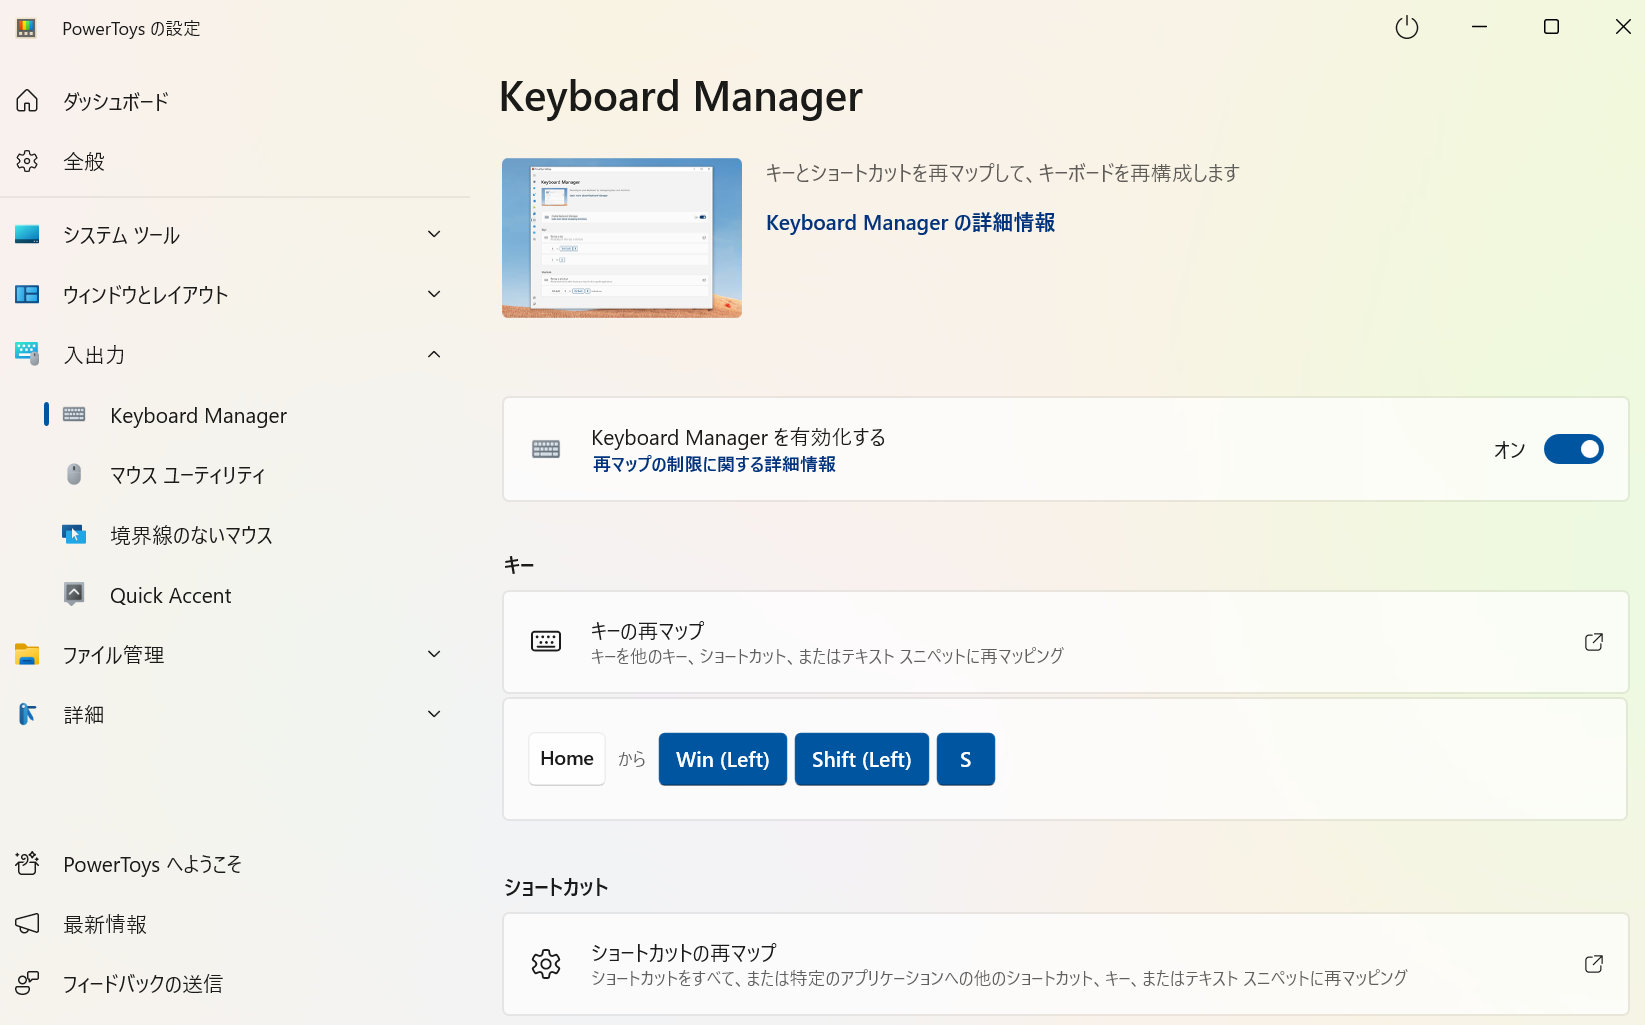Viewport: 1645px width, 1025px height.
Task: Click the オン label beside the toggle
Action: point(1510,450)
